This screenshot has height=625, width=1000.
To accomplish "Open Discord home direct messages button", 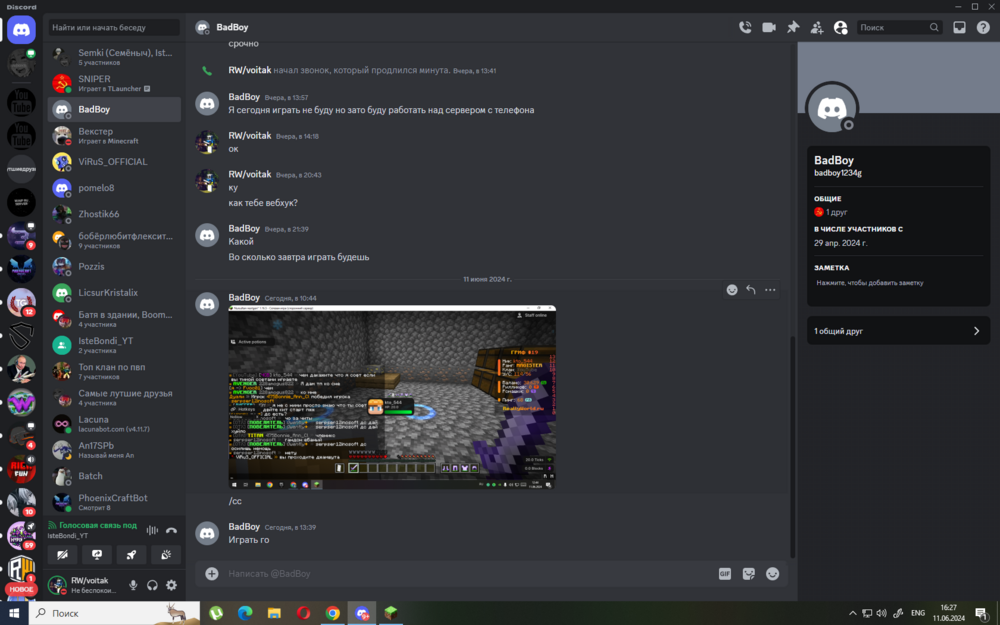I will [21, 30].
